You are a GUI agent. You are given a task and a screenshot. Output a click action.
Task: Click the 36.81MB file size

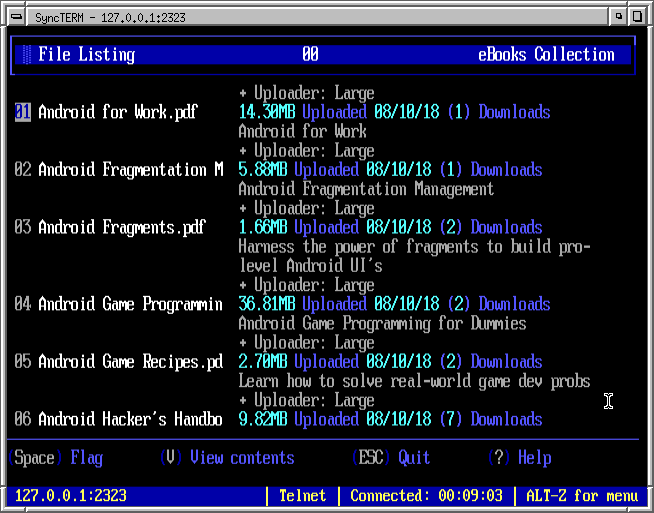point(267,304)
